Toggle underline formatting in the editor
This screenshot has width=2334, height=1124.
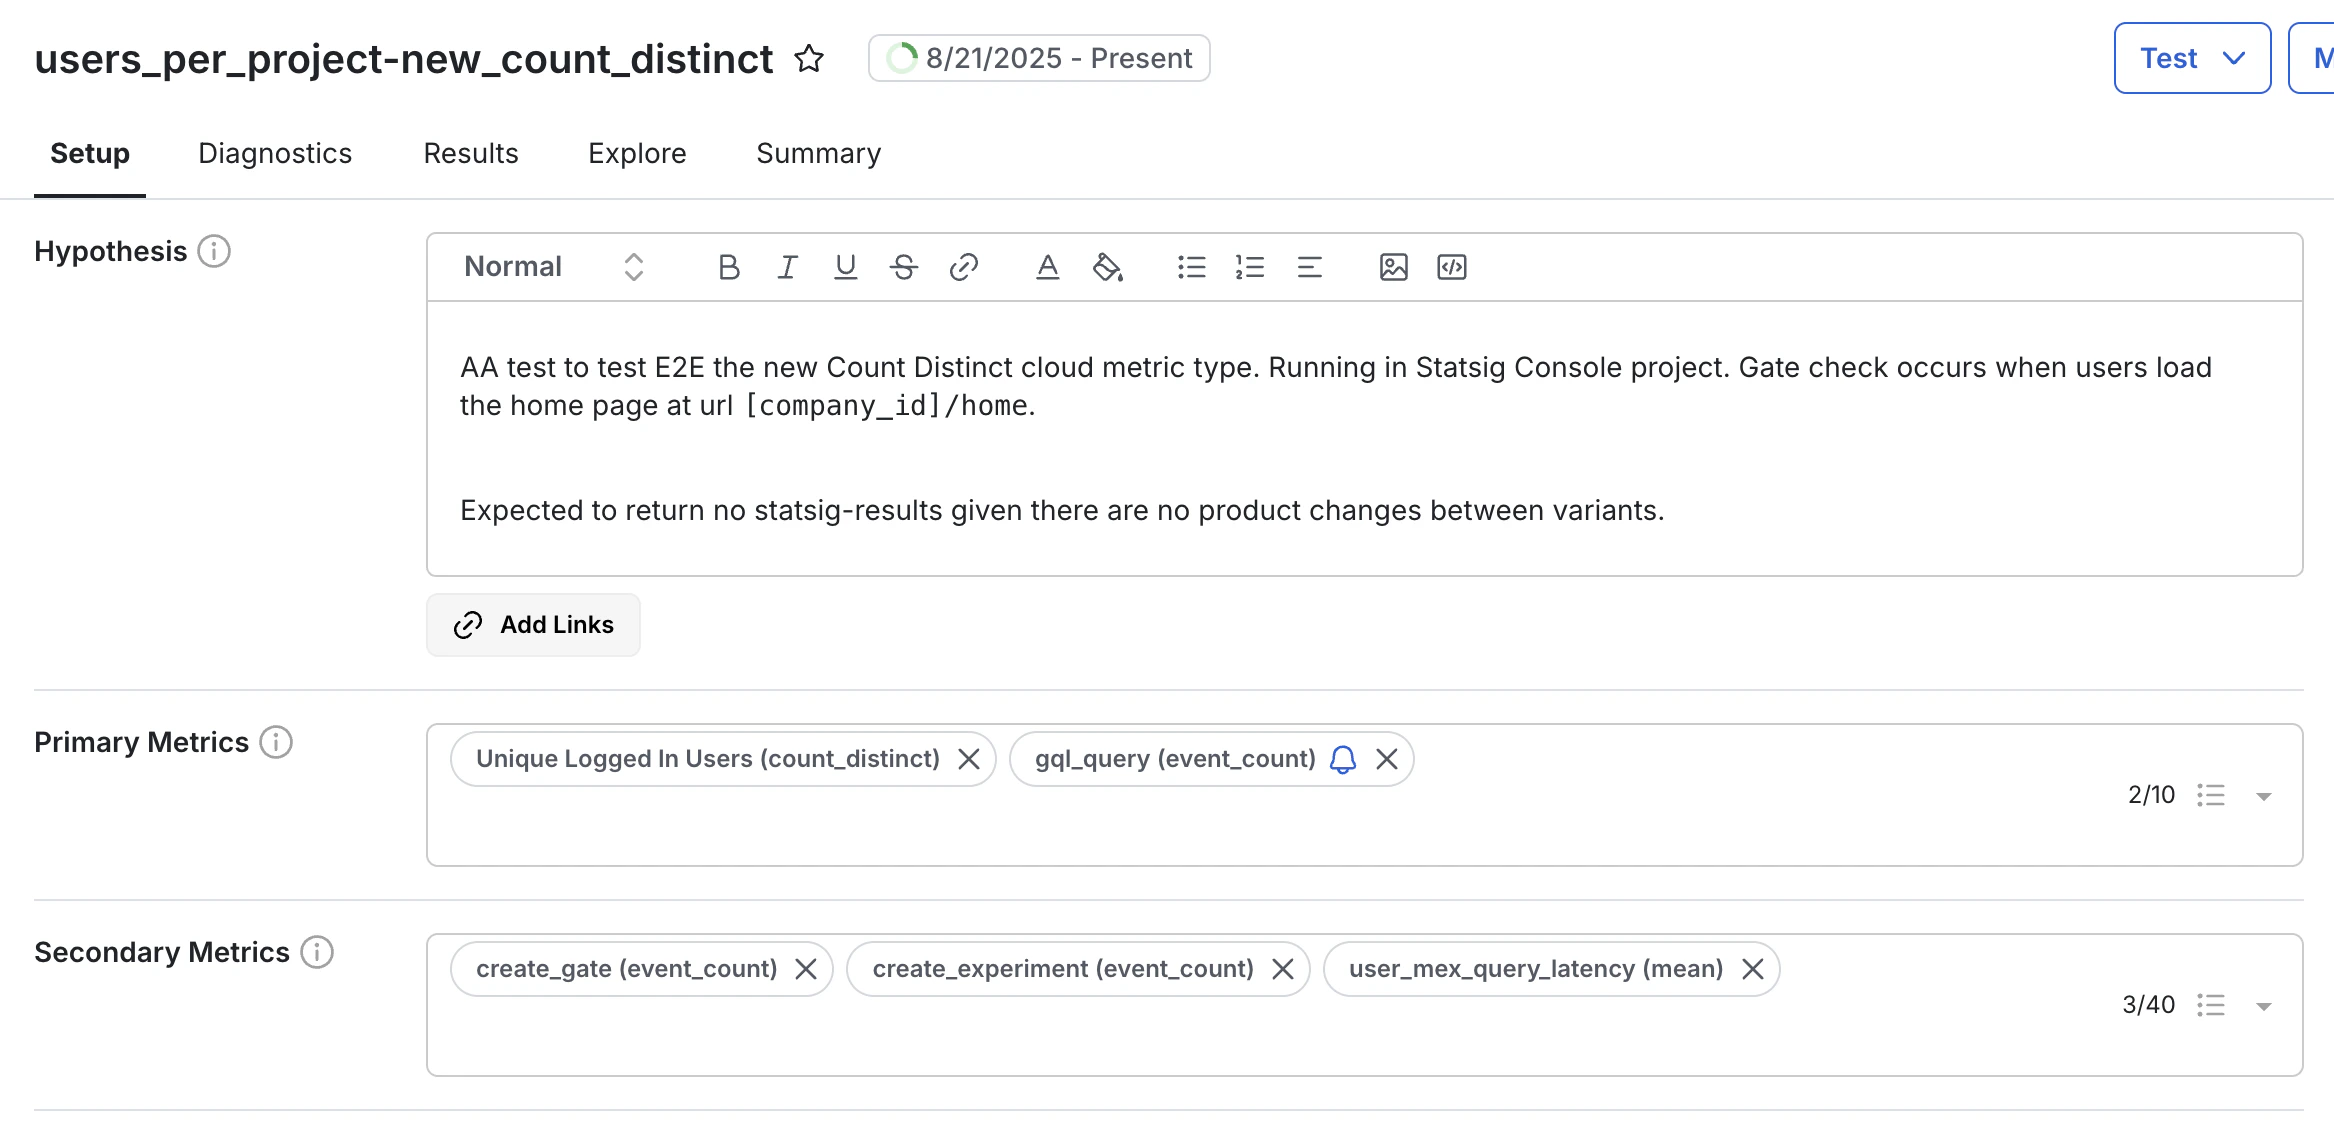tap(845, 267)
